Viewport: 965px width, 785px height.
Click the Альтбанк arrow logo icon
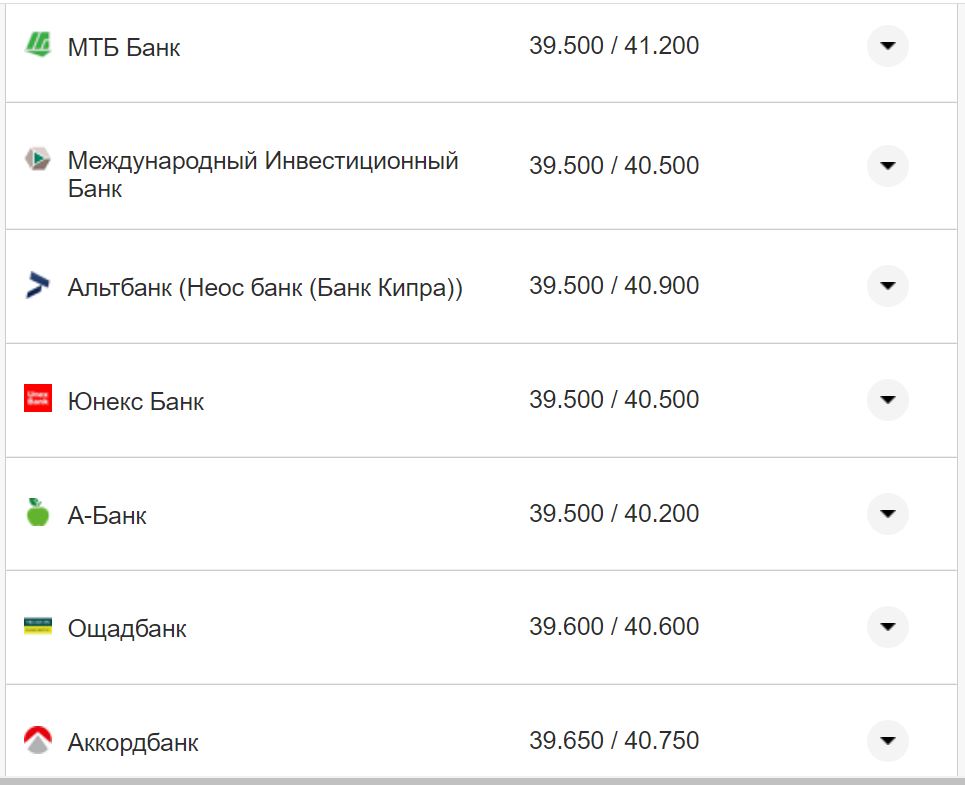click(39, 283)
